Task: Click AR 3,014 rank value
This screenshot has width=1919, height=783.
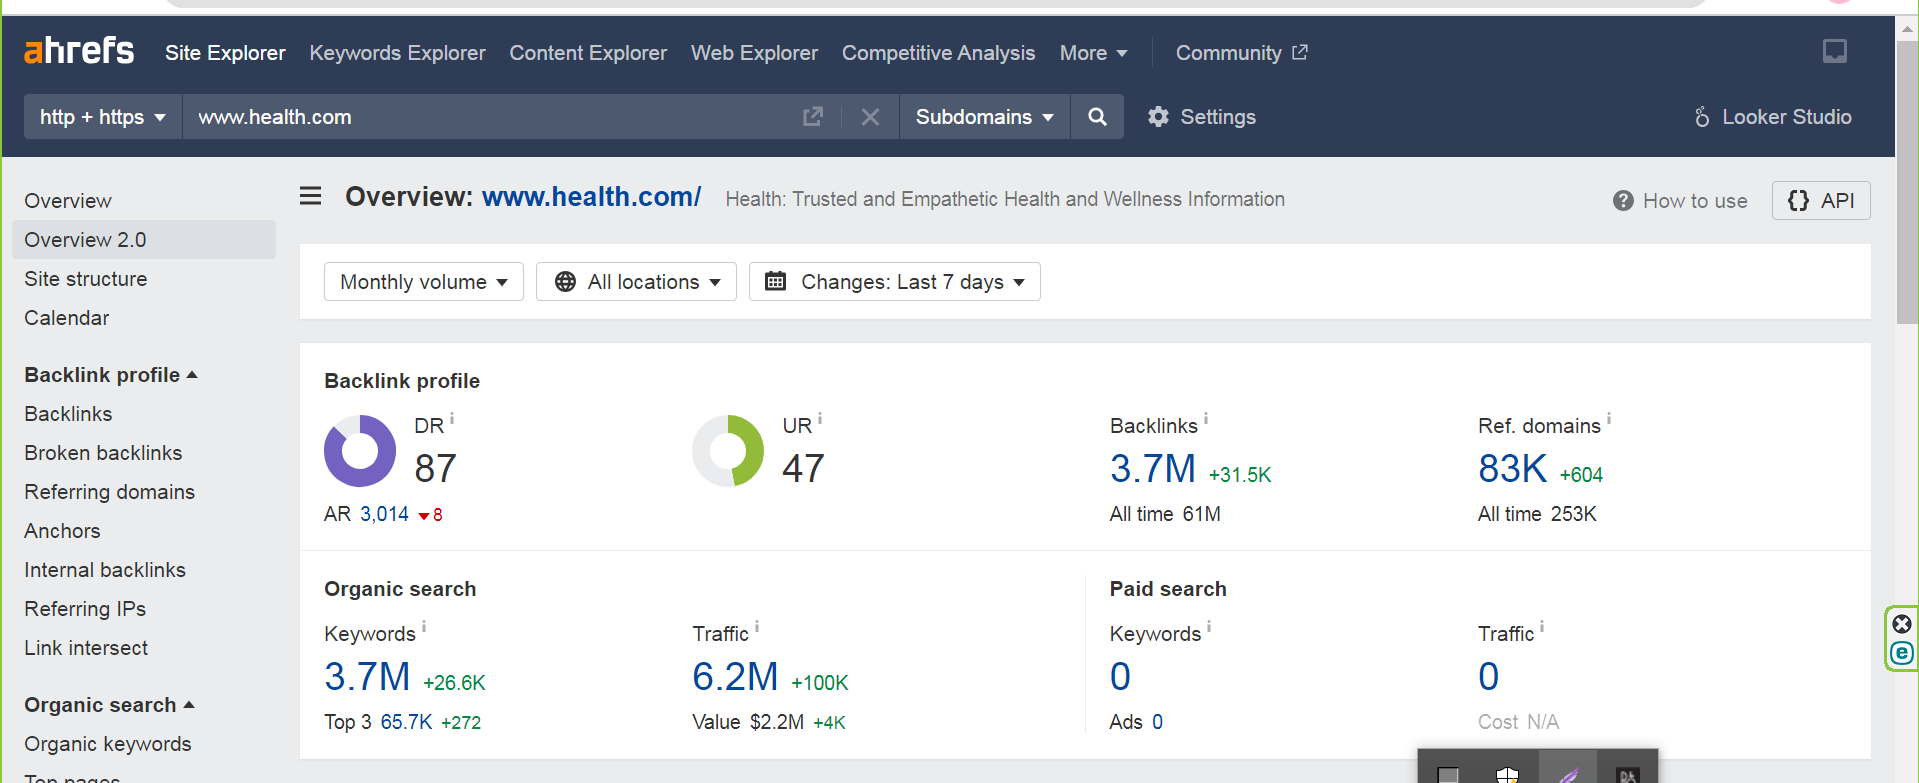Action: pos(384,514)
